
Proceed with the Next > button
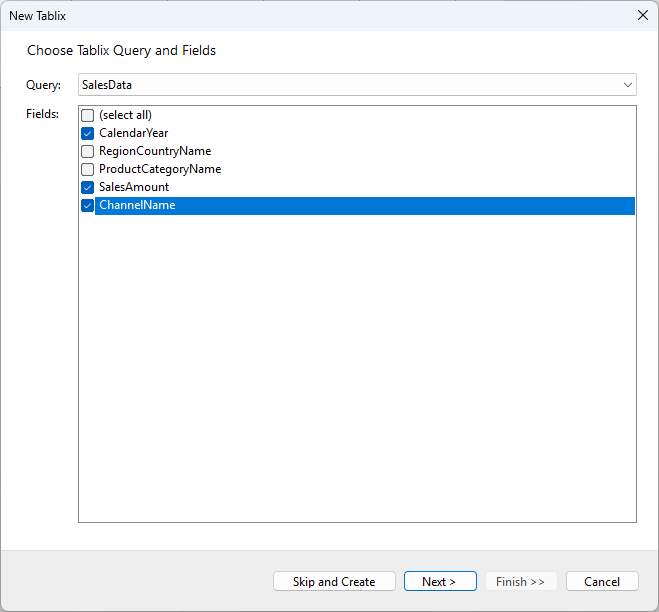point(440,581)
